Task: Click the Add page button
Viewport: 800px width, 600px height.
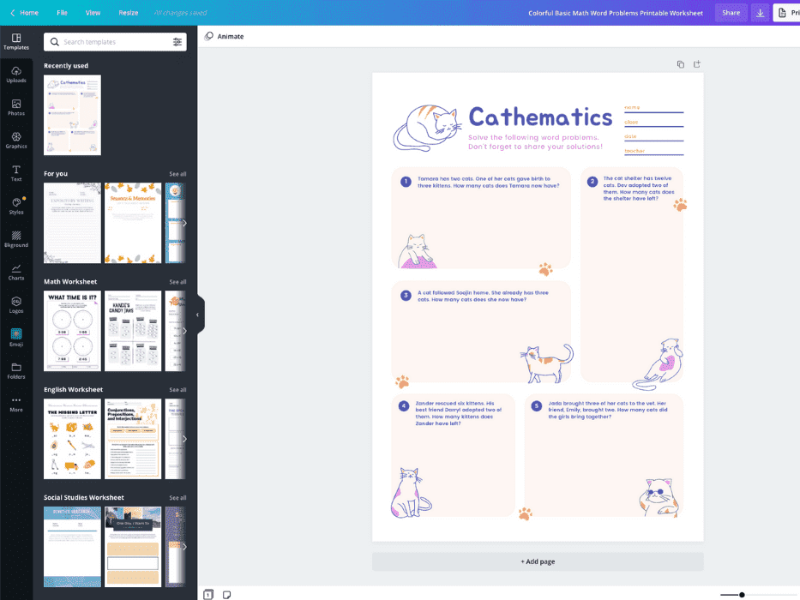Action: (x=538, y=561)
